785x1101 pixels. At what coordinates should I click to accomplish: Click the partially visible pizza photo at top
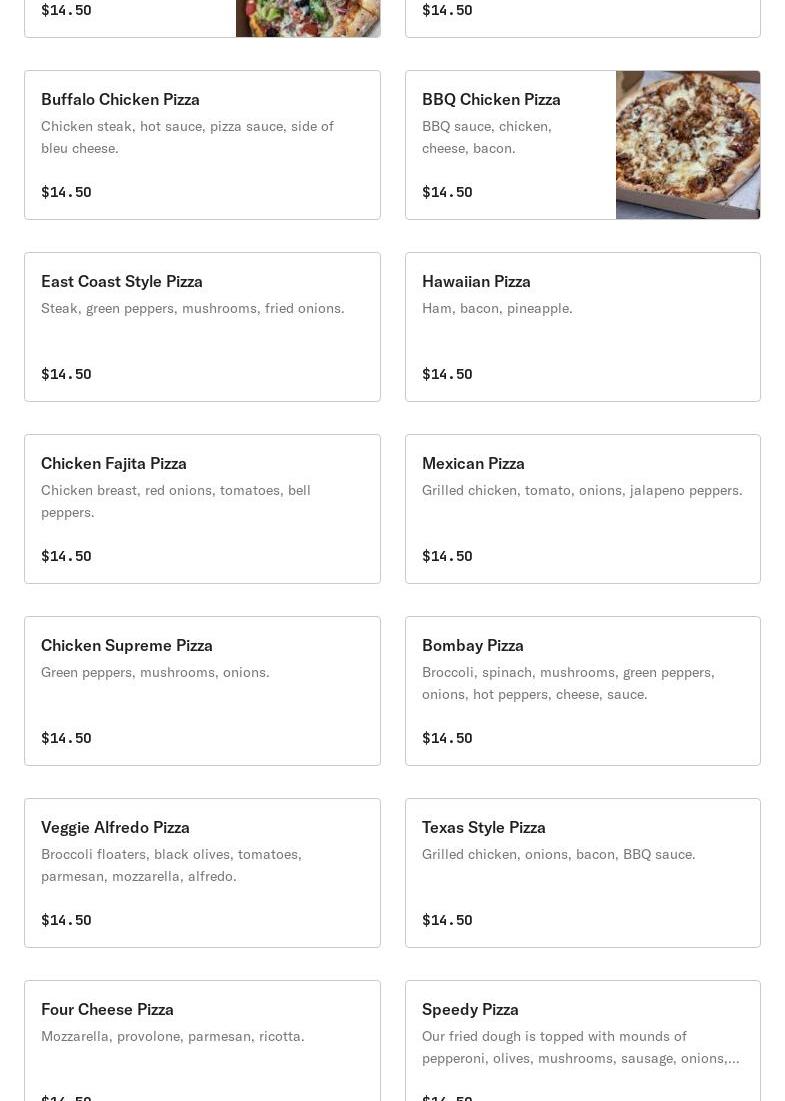pos(308,18)
